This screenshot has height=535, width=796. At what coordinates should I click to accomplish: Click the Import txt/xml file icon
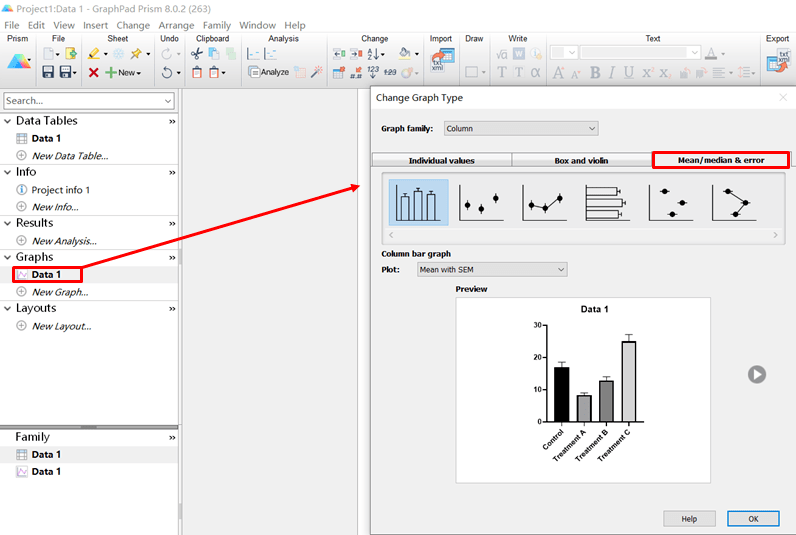coord(441,60)
